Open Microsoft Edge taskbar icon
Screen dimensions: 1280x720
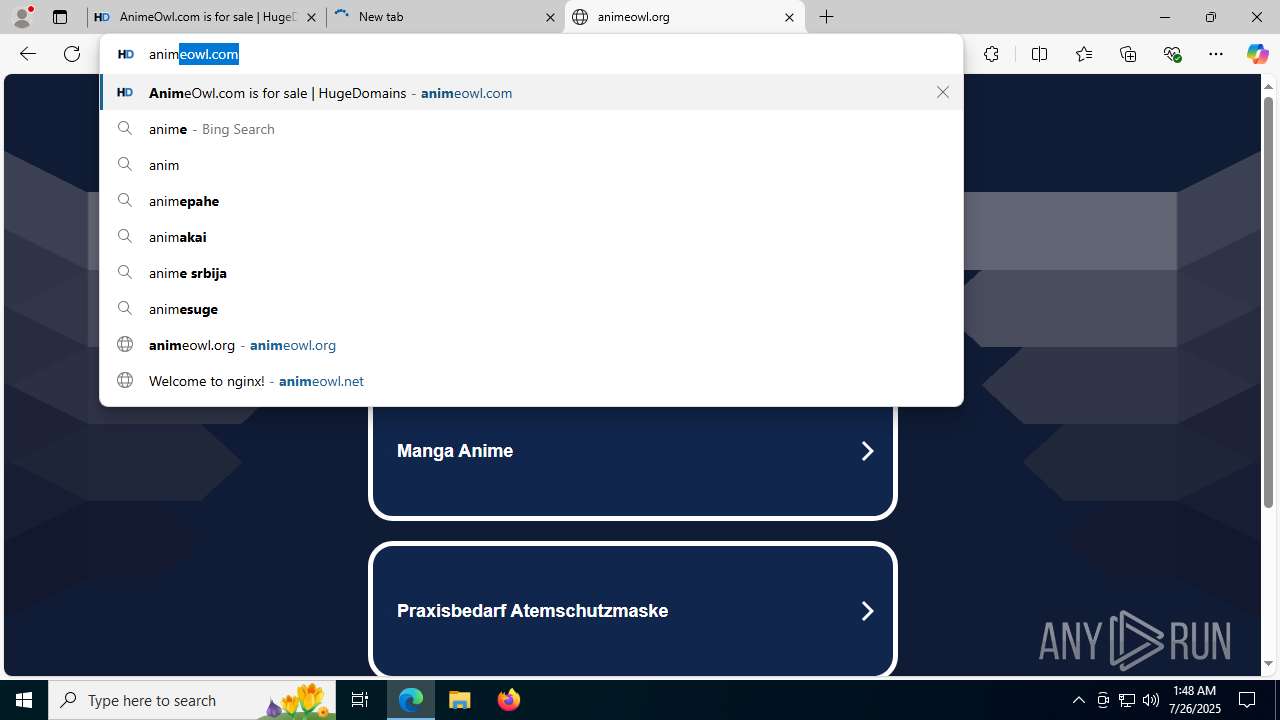[411, 700]
